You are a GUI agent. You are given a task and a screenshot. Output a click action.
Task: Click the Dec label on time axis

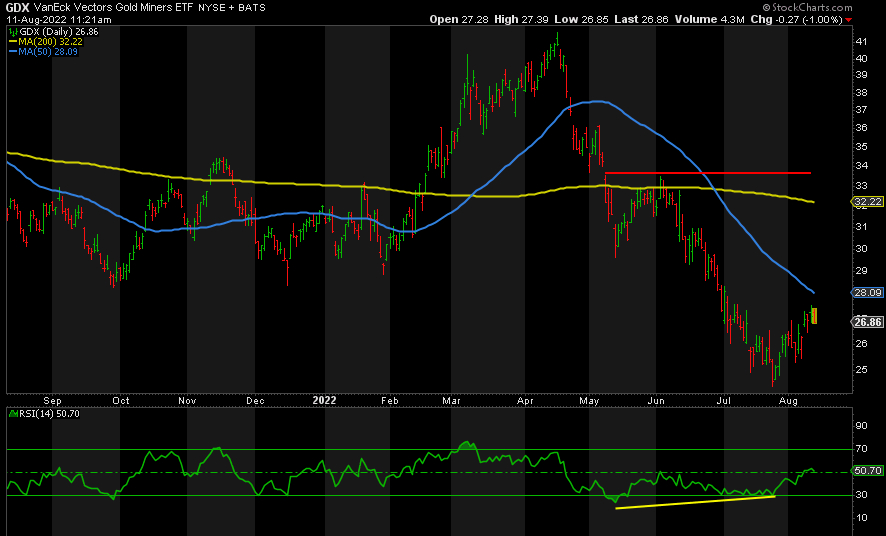tap(255, 400)
